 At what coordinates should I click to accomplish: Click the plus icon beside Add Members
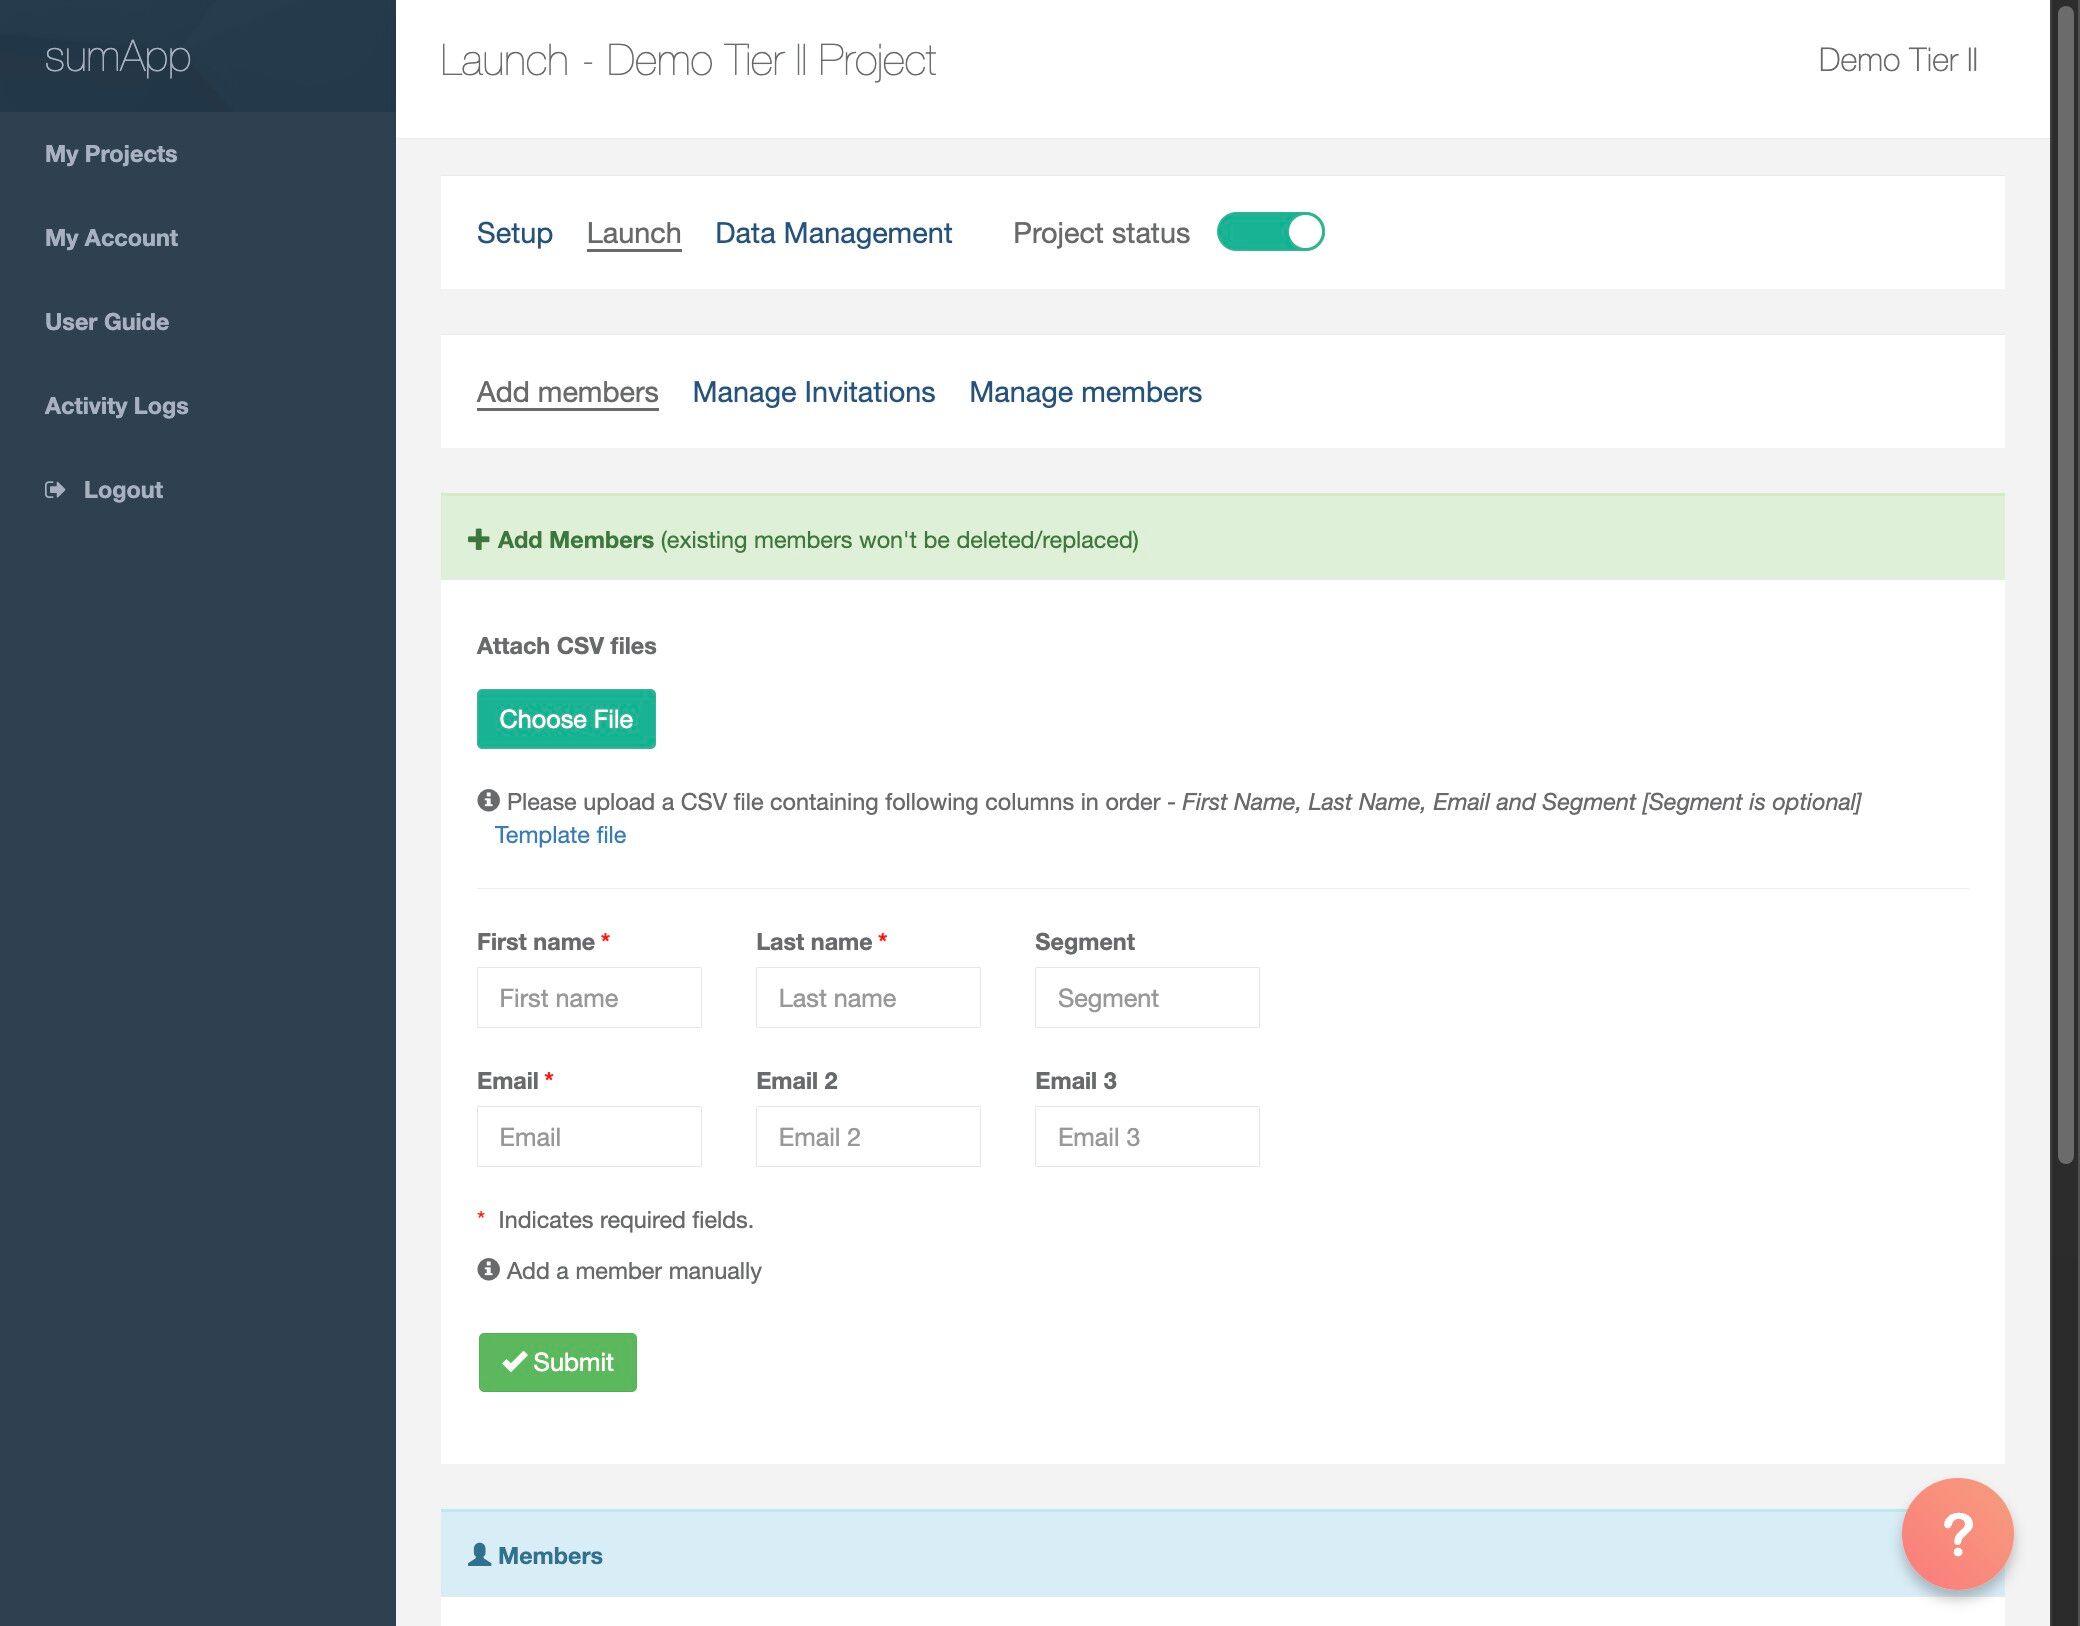click(478, 540)
